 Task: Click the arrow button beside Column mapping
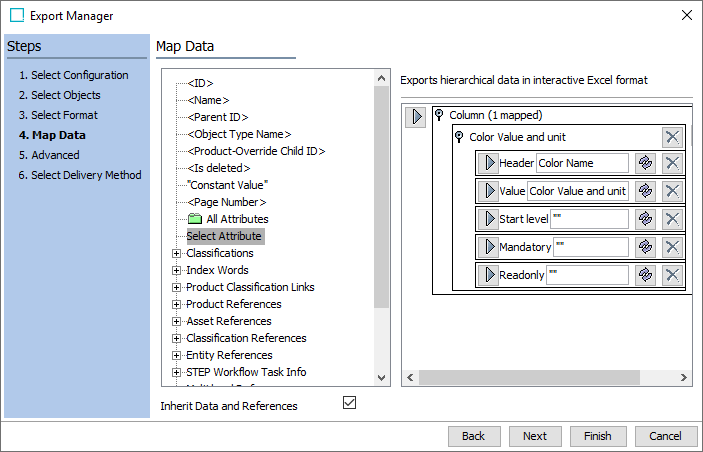tap(415, 117)
